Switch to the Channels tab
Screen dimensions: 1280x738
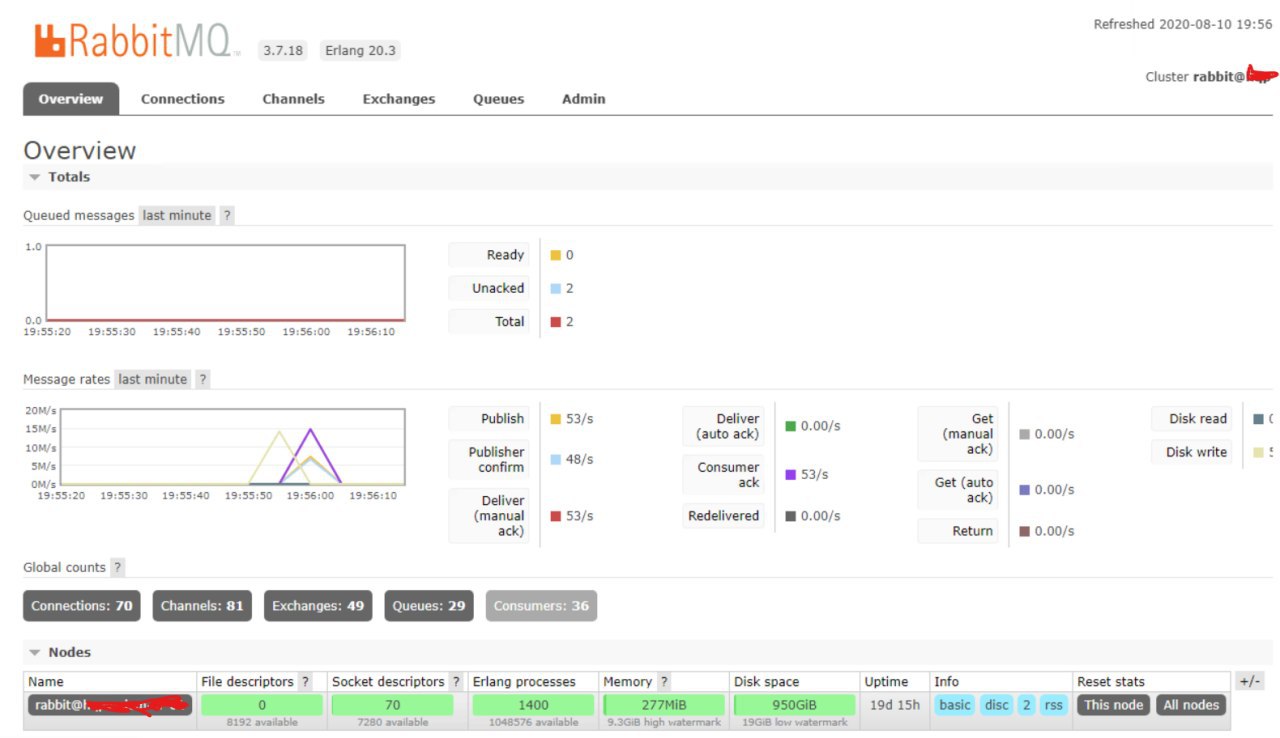click(x=293, y=99)
